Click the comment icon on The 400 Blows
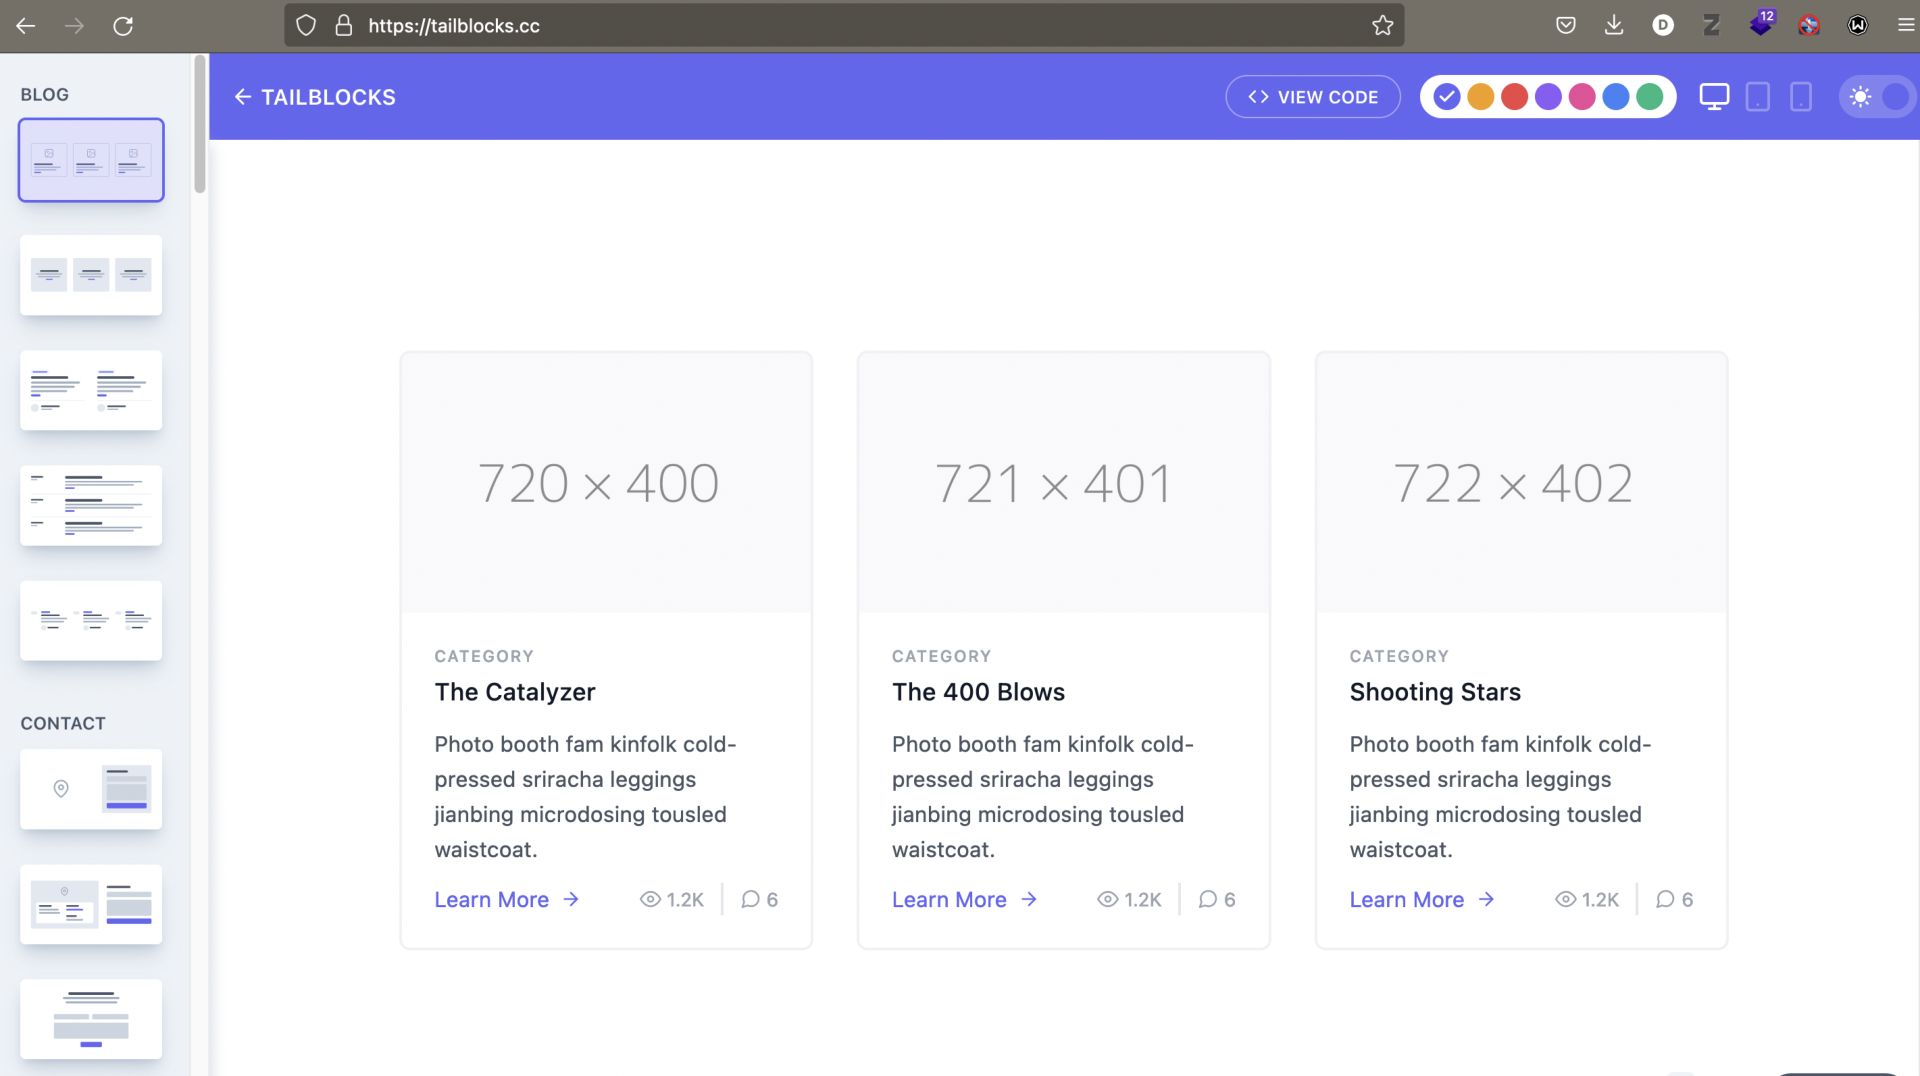 [1208, 899]
